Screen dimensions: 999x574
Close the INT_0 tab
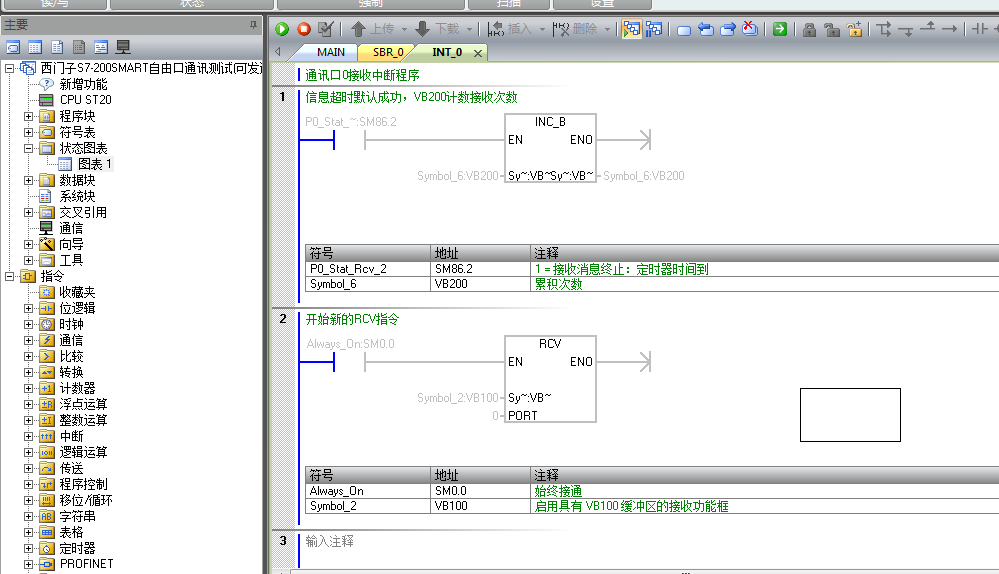tap(478, 53)
